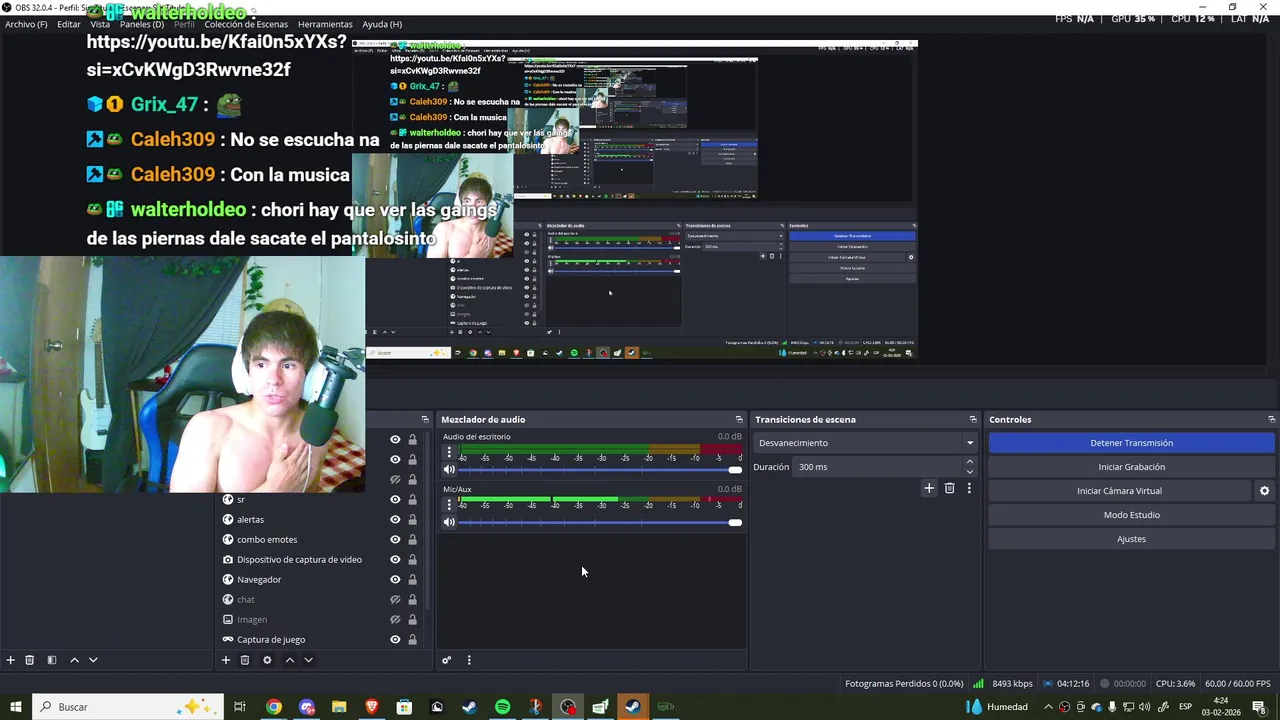Open source properties gear icon
1280x720 pixels.
pyautogui.click(x=267, y=660)
